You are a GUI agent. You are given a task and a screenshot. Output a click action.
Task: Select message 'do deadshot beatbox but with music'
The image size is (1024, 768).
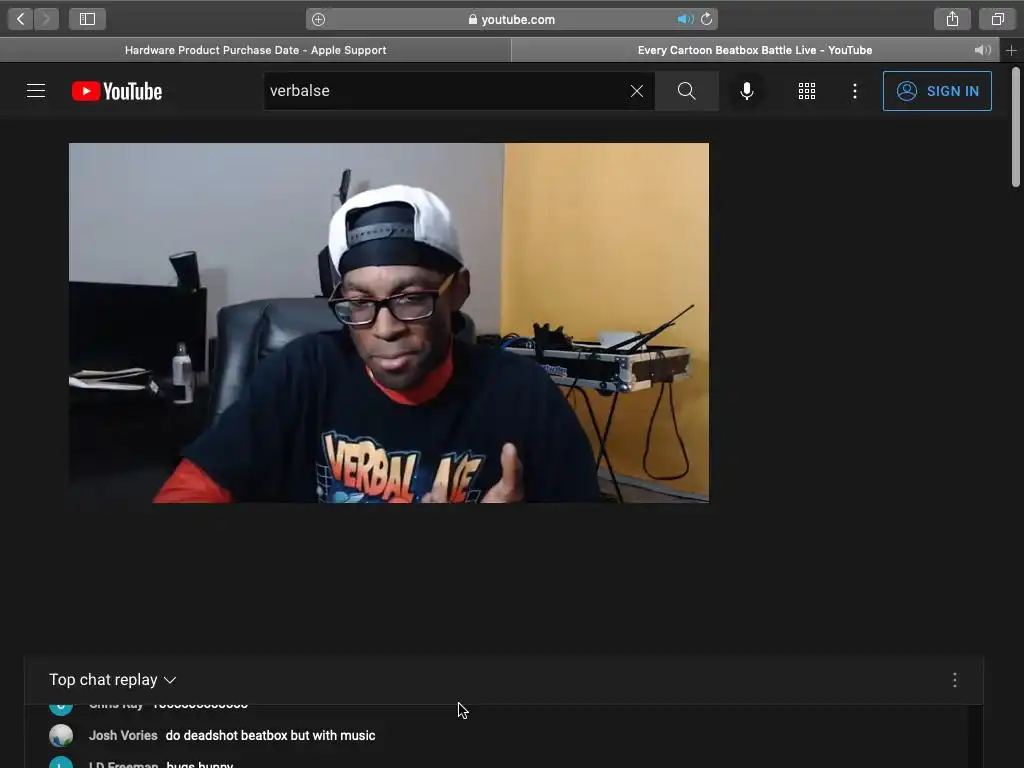pos(270,735)
